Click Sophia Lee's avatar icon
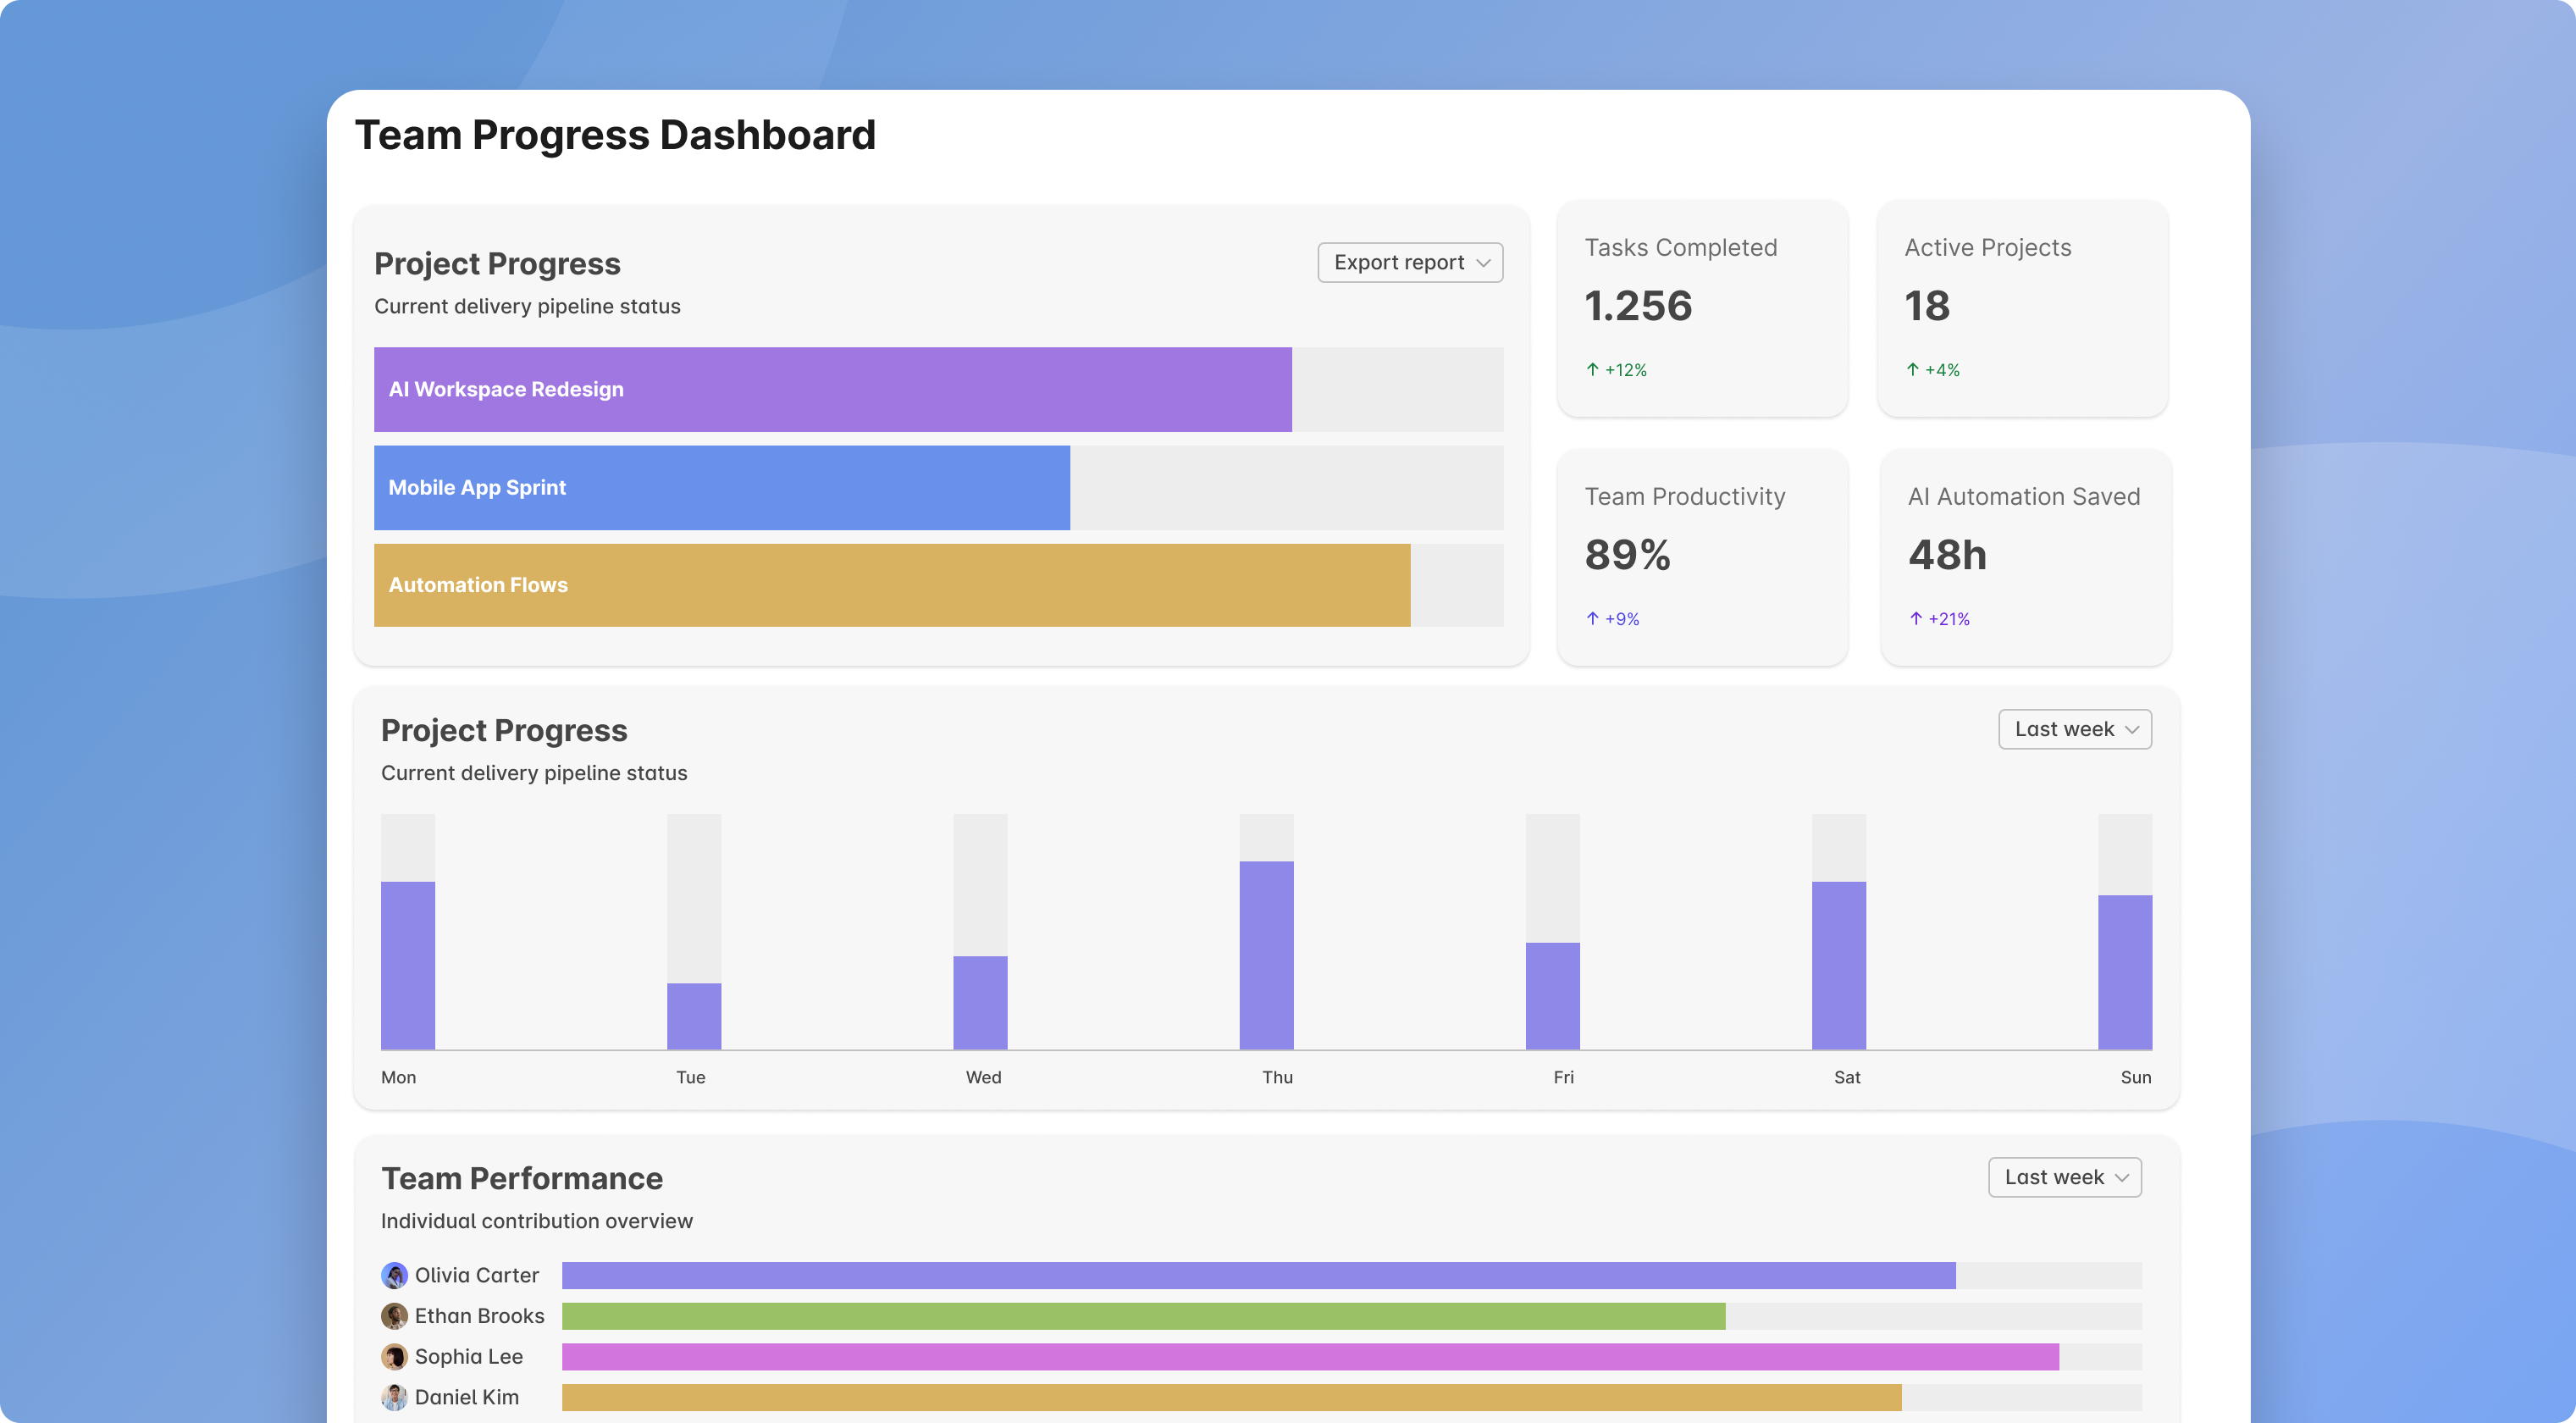The image size is (2576, 1423). point(394,1357)
